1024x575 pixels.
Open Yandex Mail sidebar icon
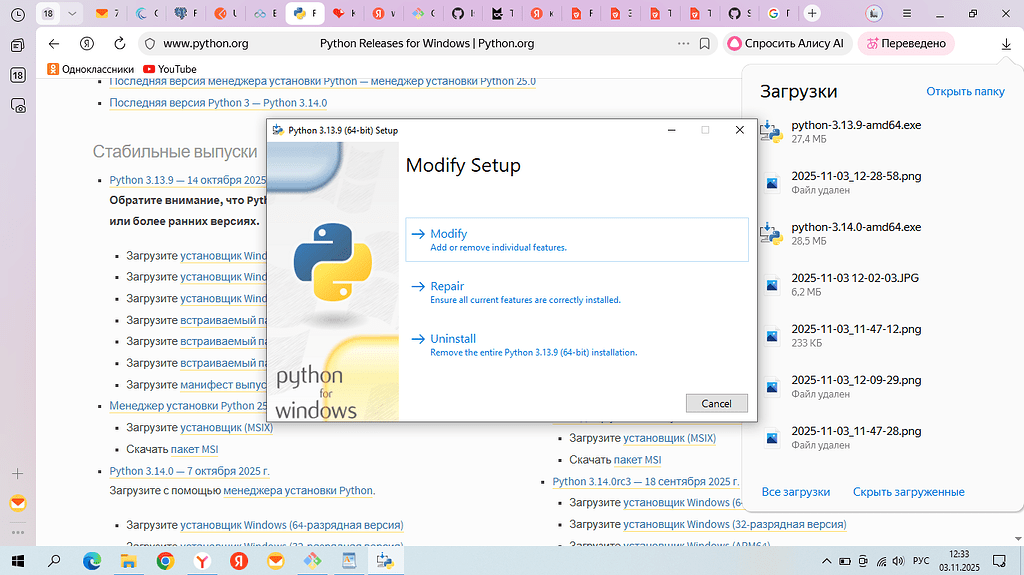coord(18,503)
